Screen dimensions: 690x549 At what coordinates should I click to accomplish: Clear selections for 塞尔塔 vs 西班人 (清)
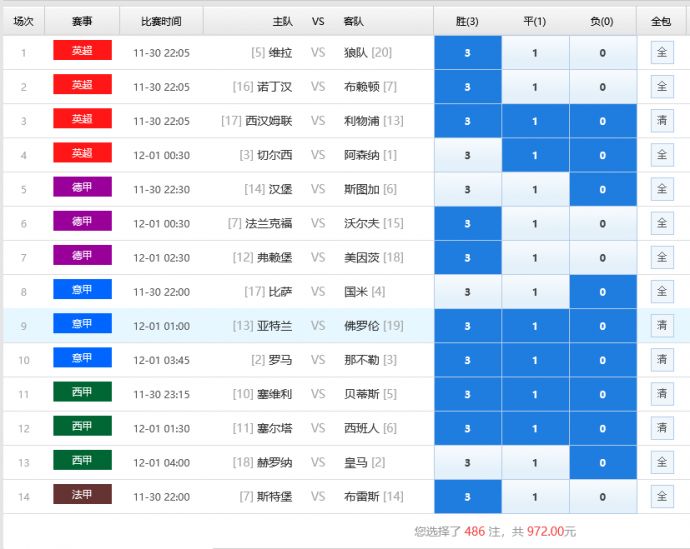coord(662,428)
